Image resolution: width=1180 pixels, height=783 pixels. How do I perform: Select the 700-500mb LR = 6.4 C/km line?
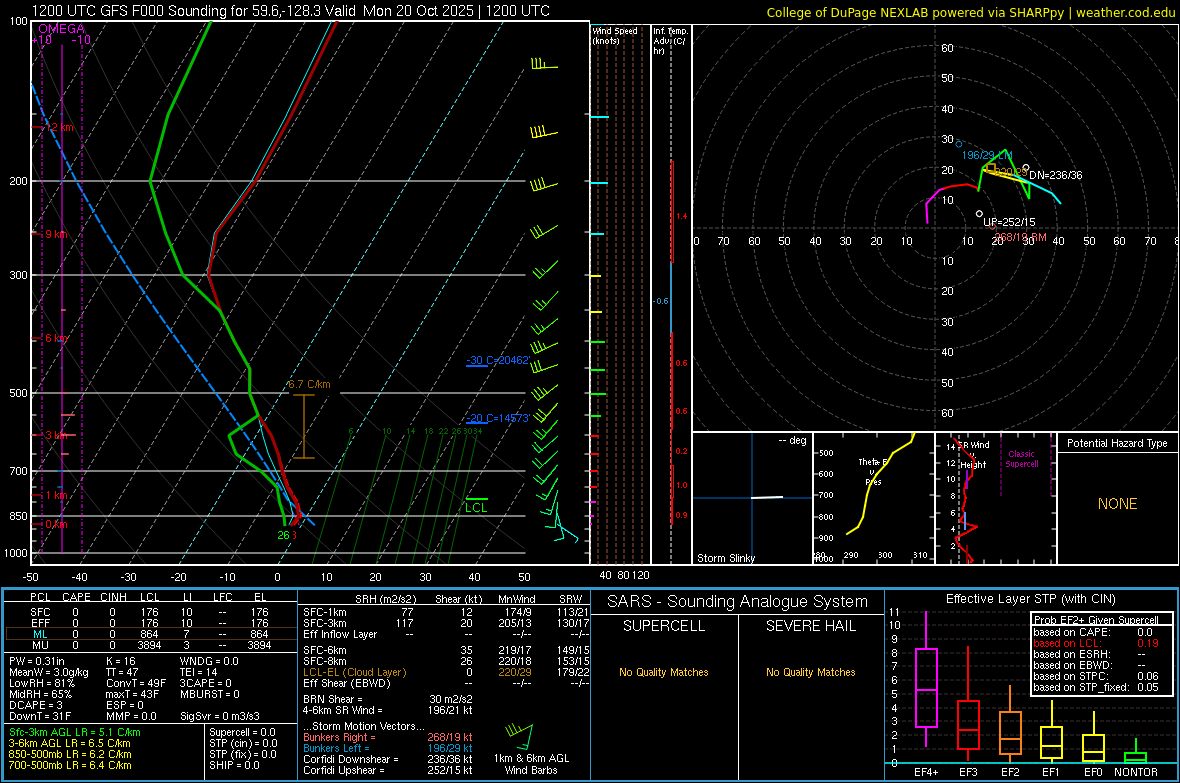(70, 765)
